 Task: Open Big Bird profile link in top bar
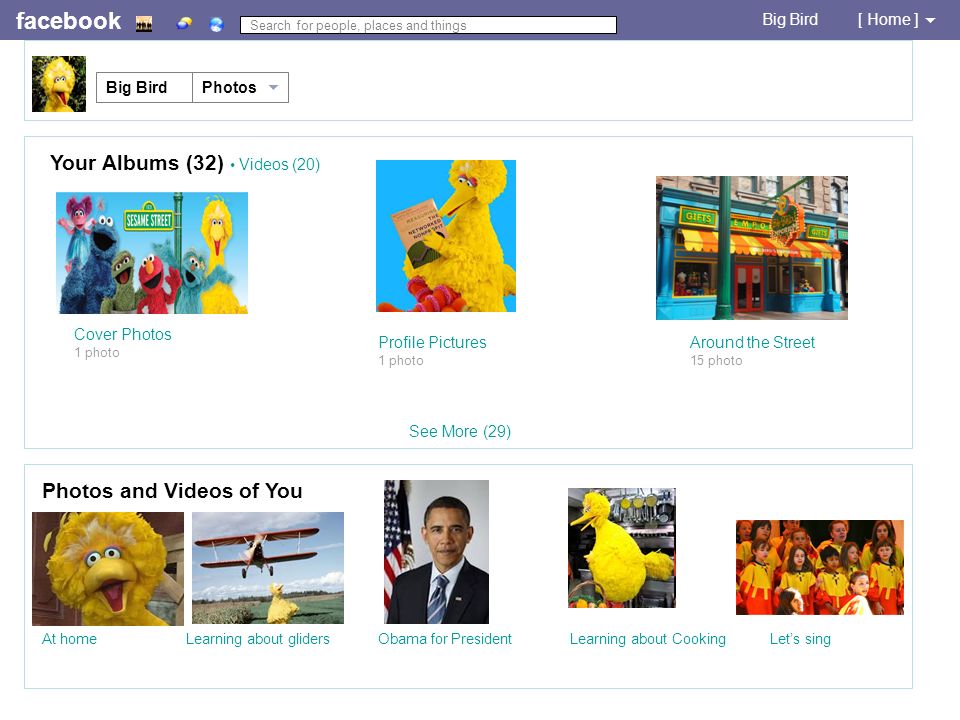pos(790,20)
